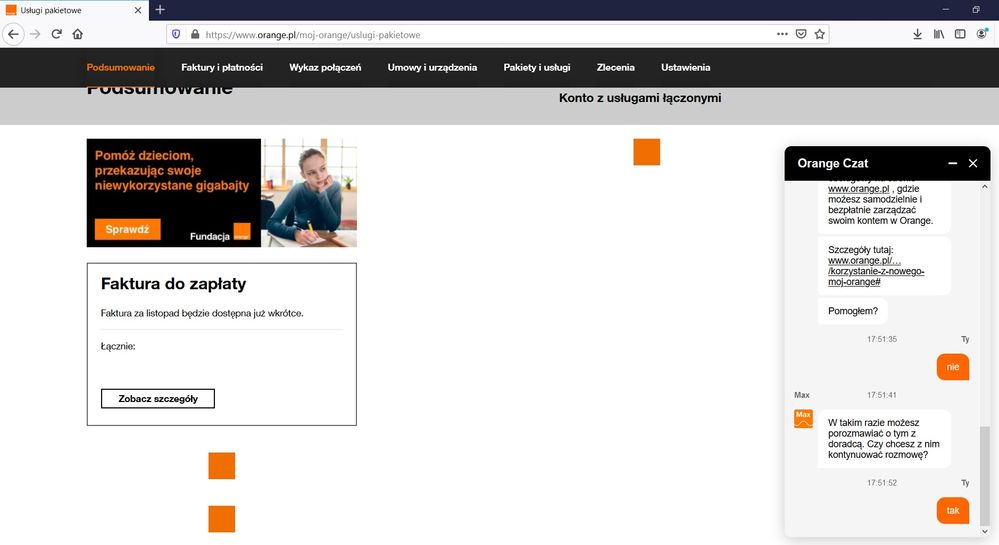999x545 pixels.
Task: Open the Firefox account avatar icon
Action: pos(982,34)
